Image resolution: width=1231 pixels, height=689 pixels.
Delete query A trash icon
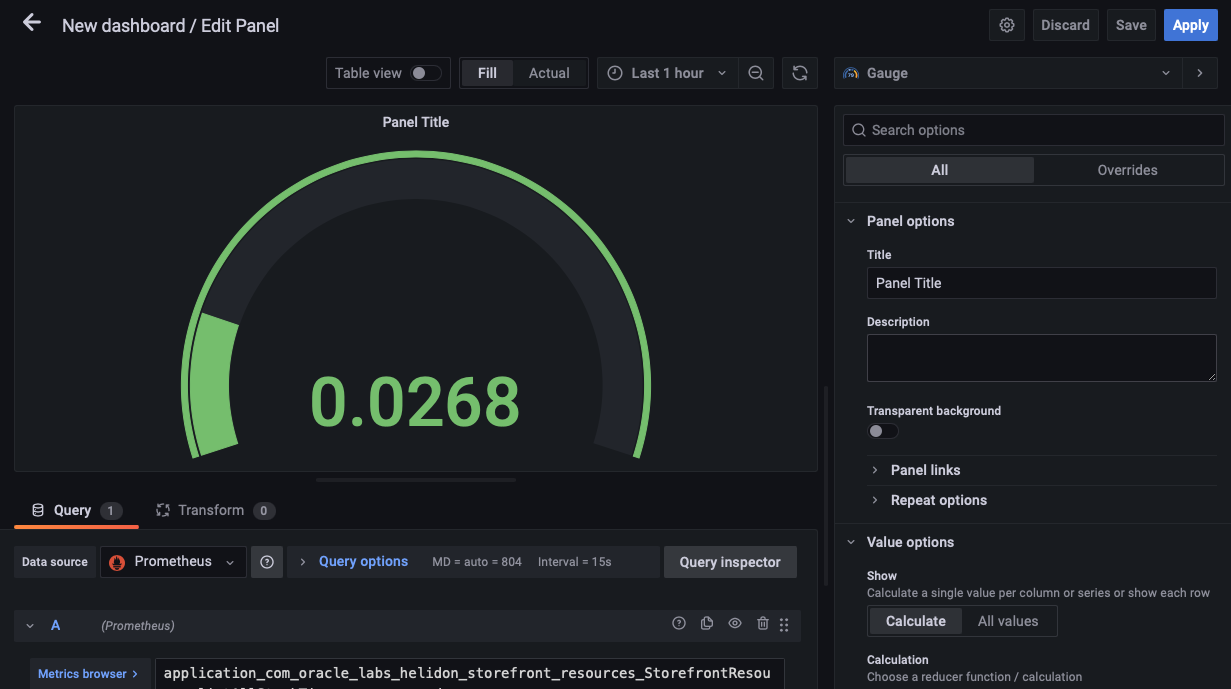click(x=763, y=623)
